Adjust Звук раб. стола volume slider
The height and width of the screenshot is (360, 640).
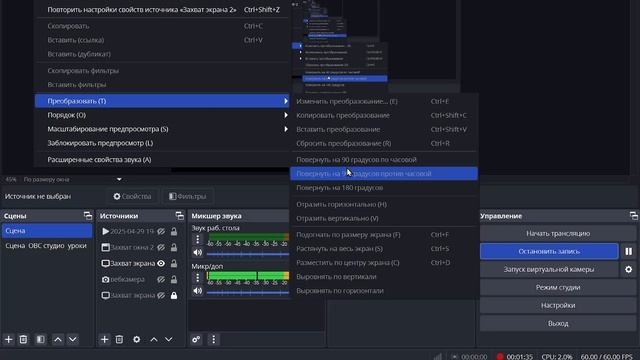(248, 254)
